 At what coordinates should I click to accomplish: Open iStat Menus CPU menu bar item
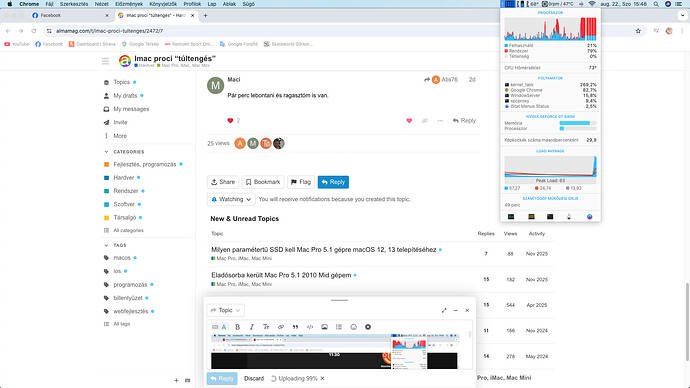pyautogui.click(x=509, y=4)
